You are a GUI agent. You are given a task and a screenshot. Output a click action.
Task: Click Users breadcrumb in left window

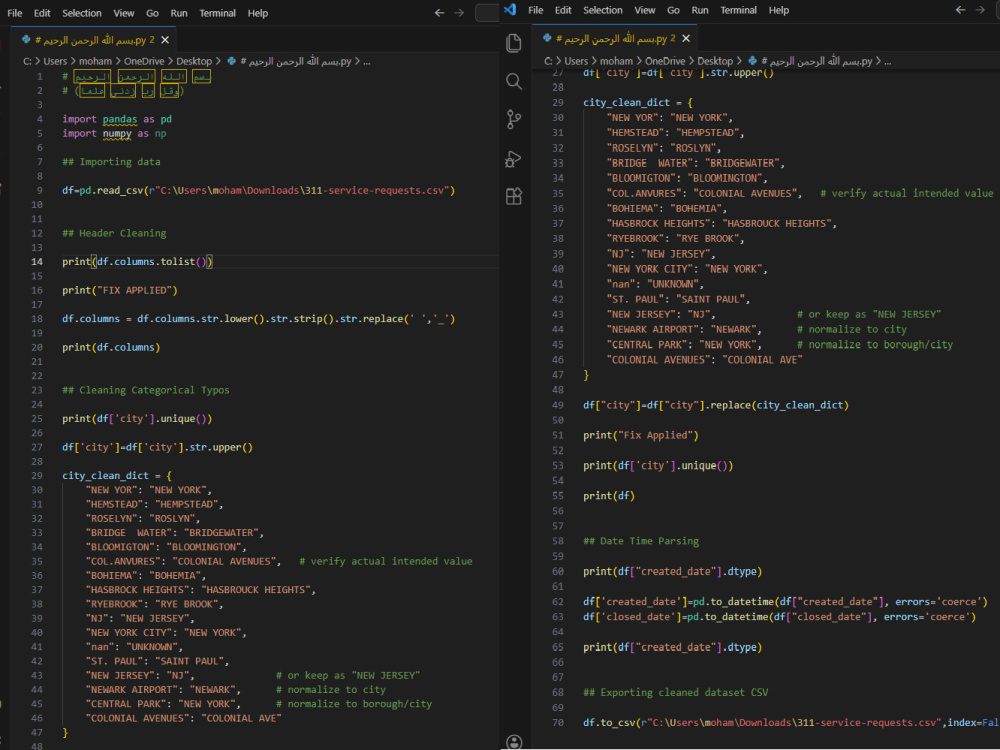click(x=55, y=61)
